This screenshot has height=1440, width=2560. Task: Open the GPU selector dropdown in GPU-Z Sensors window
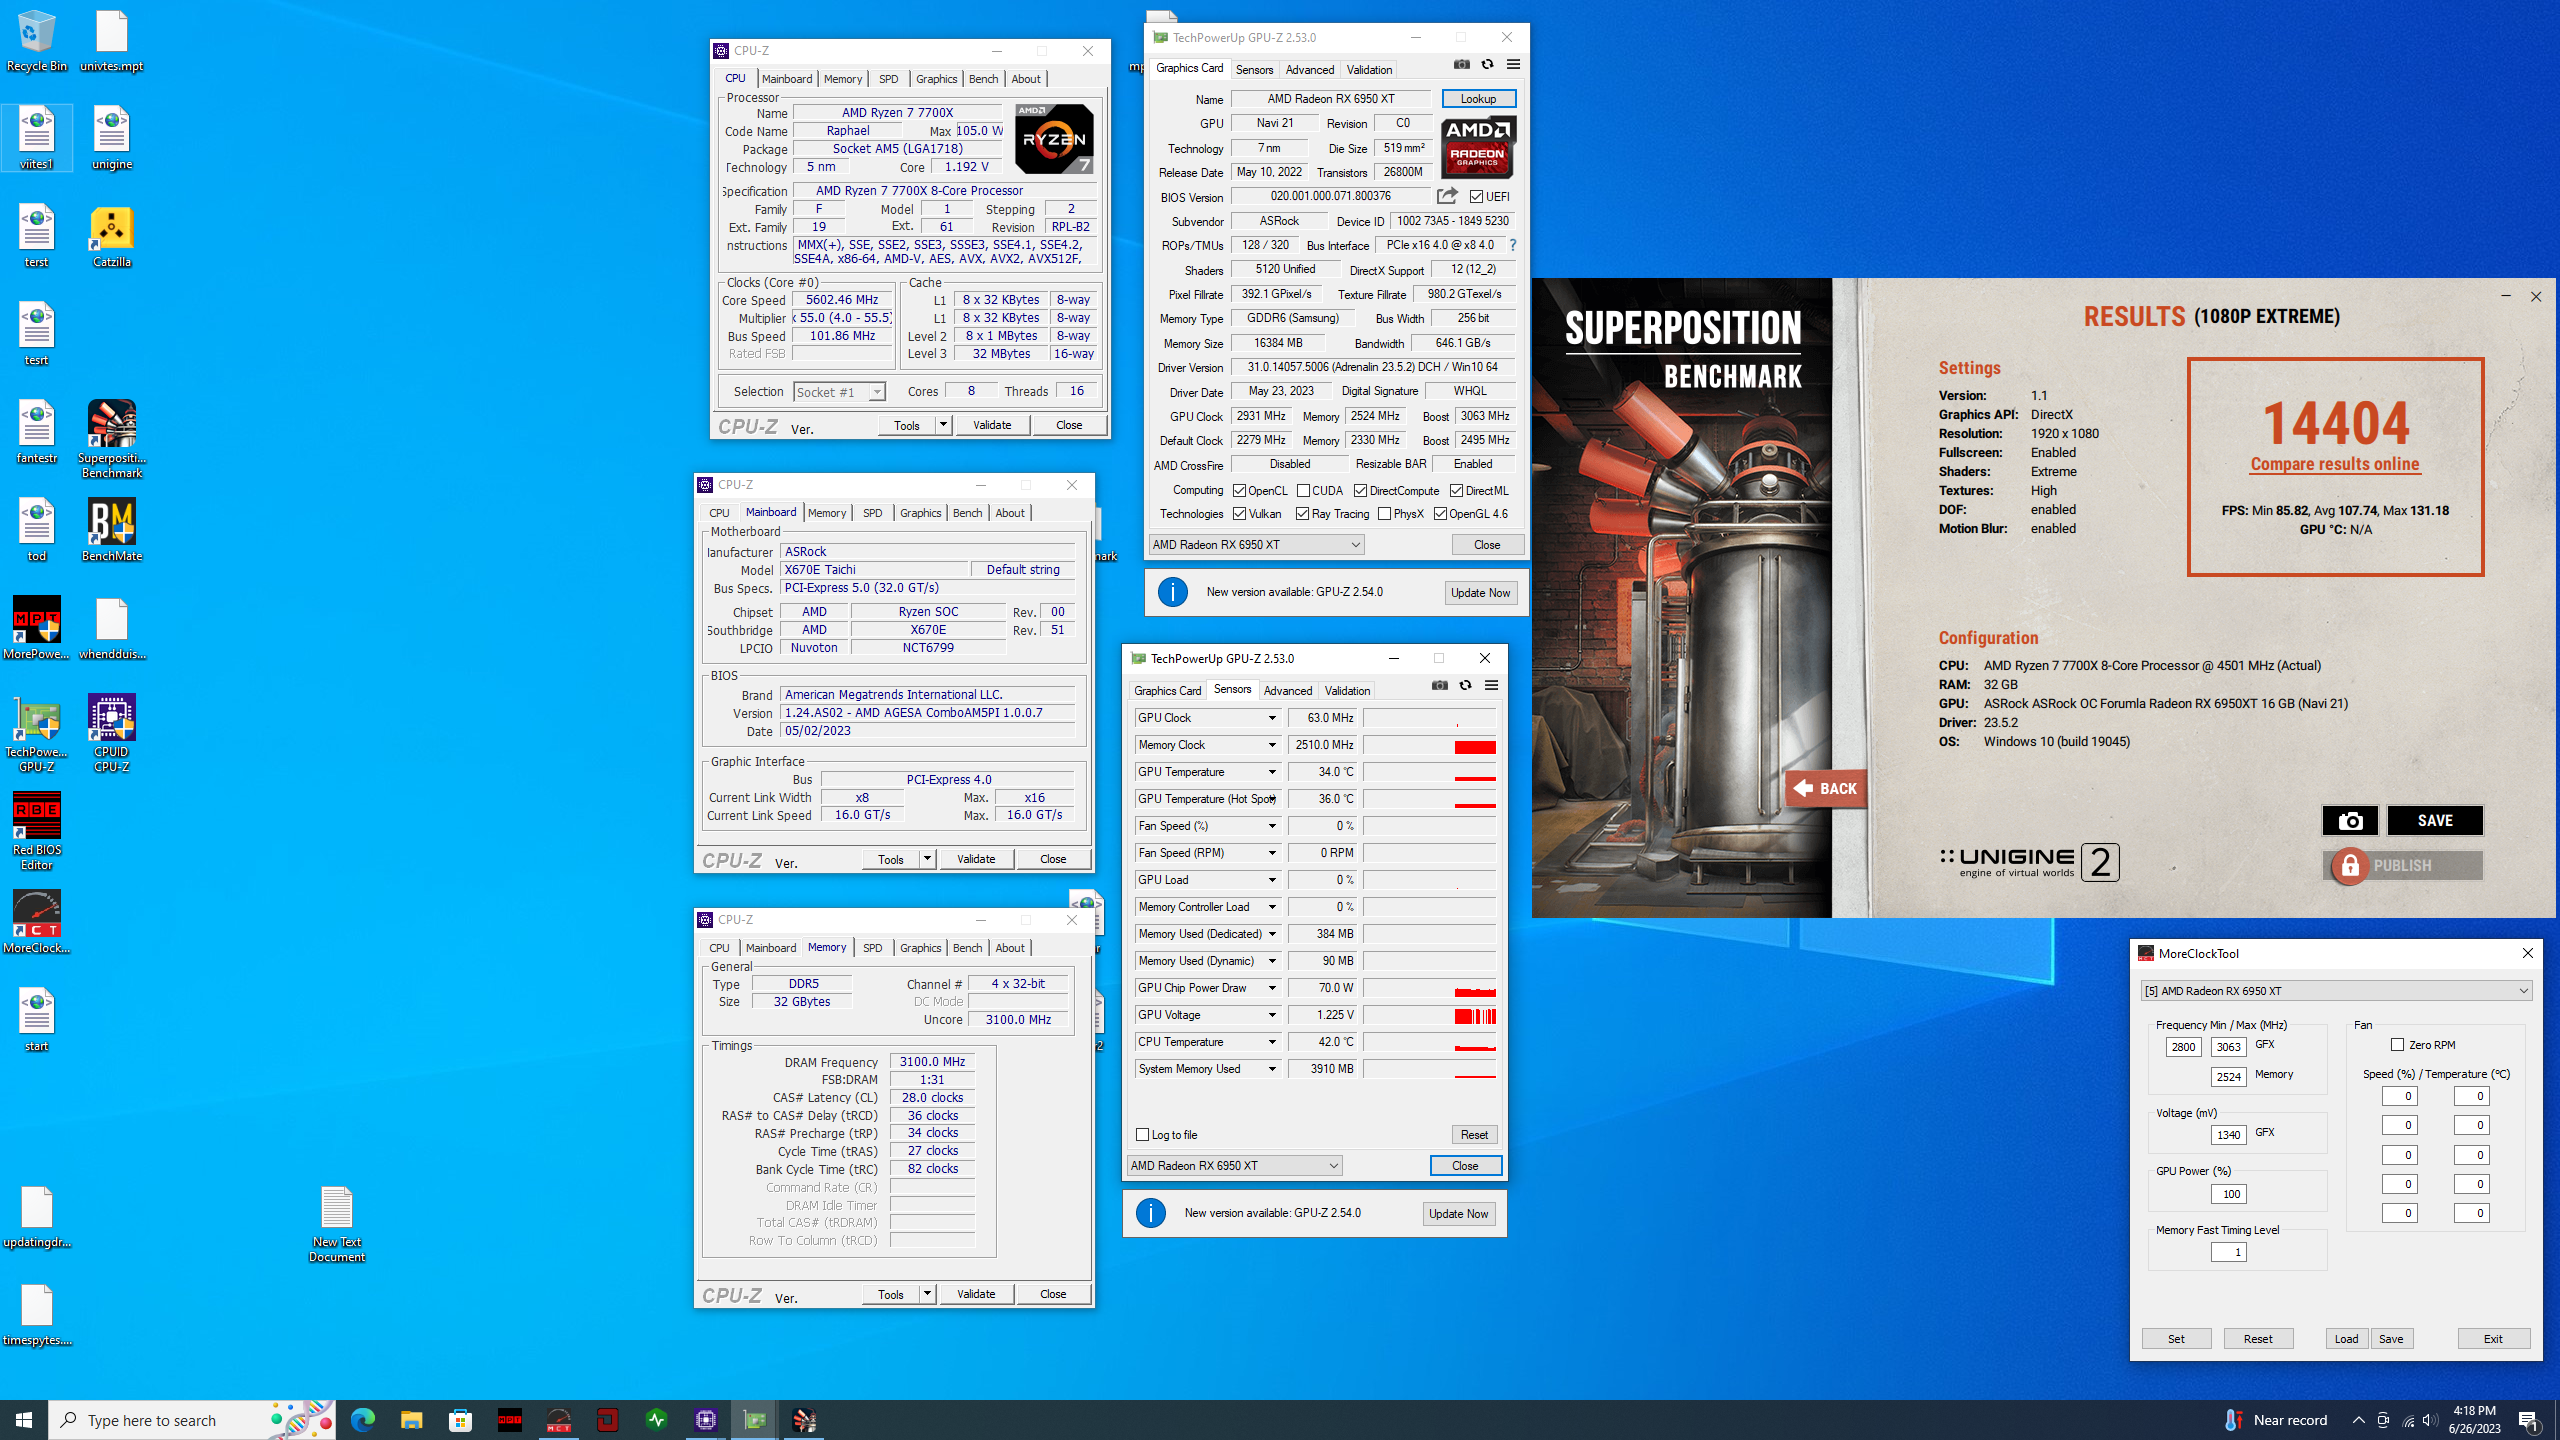click(x=1235, y=1166)
